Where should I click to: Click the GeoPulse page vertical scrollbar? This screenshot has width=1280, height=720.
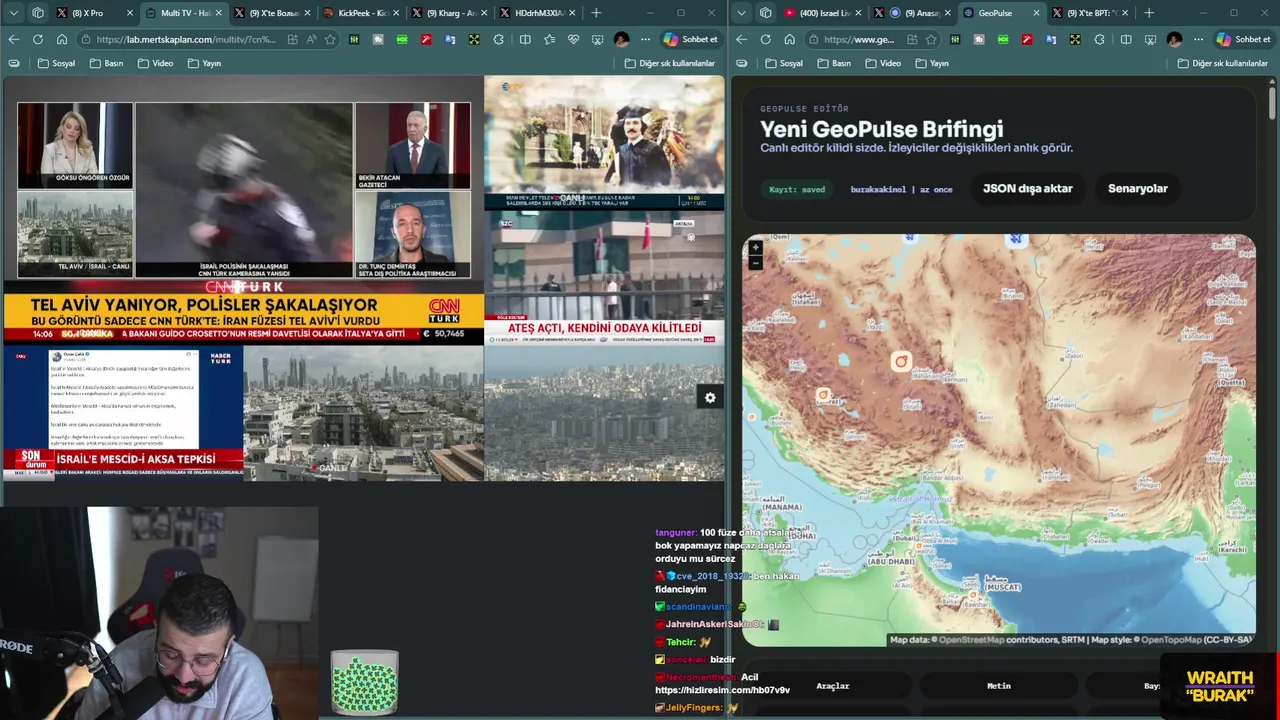1272,103
